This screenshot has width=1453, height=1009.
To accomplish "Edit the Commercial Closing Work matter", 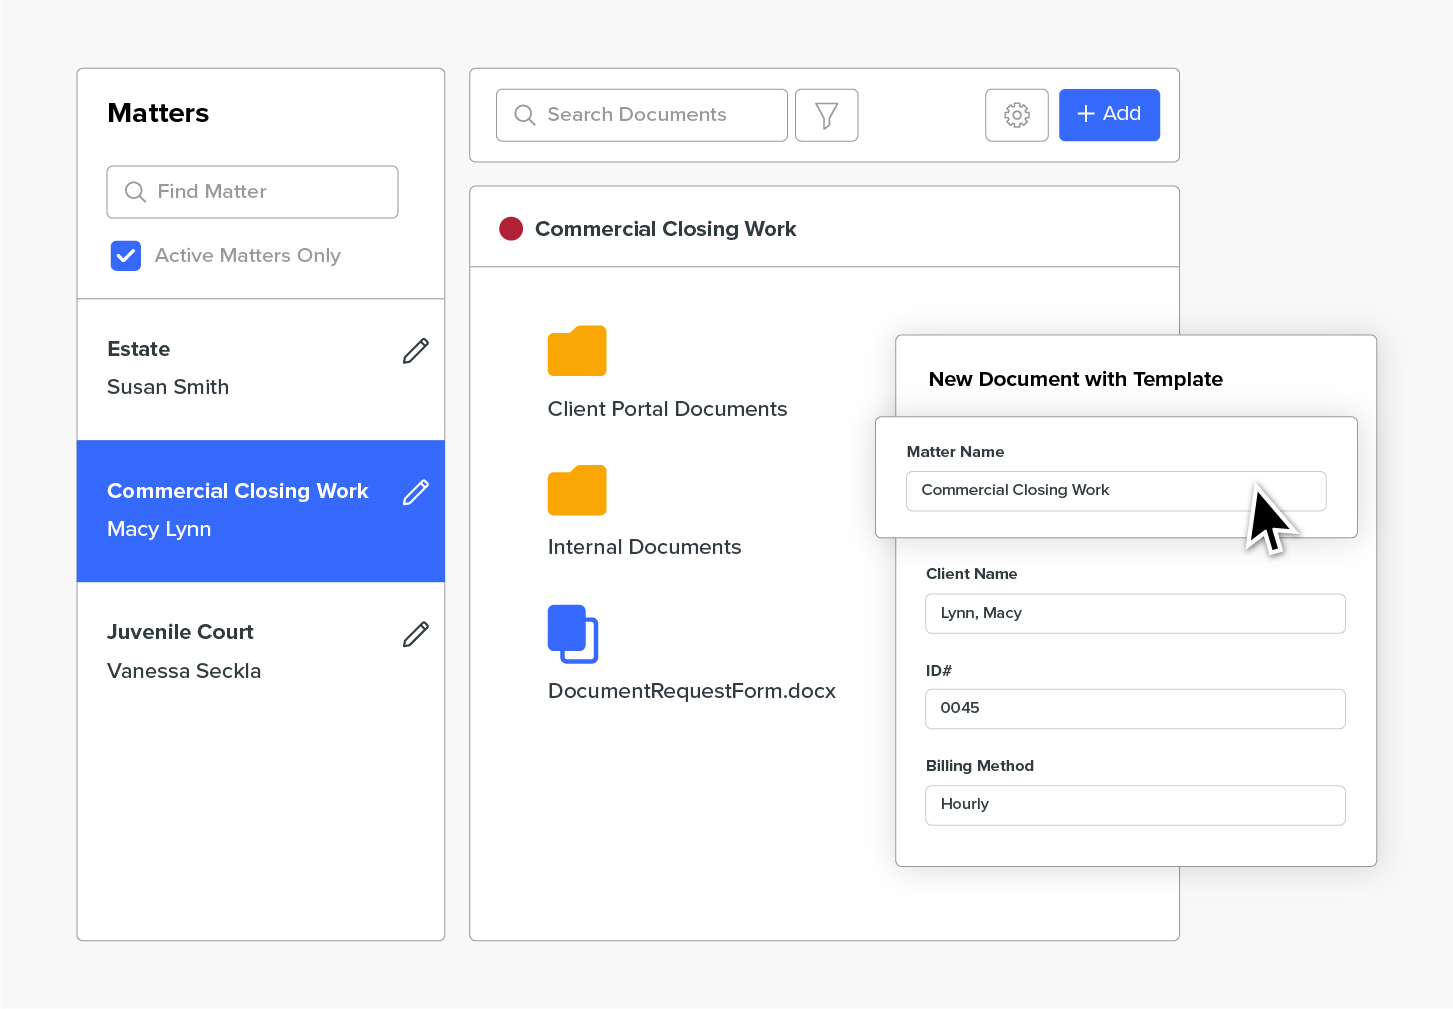I will coord(416,492).
